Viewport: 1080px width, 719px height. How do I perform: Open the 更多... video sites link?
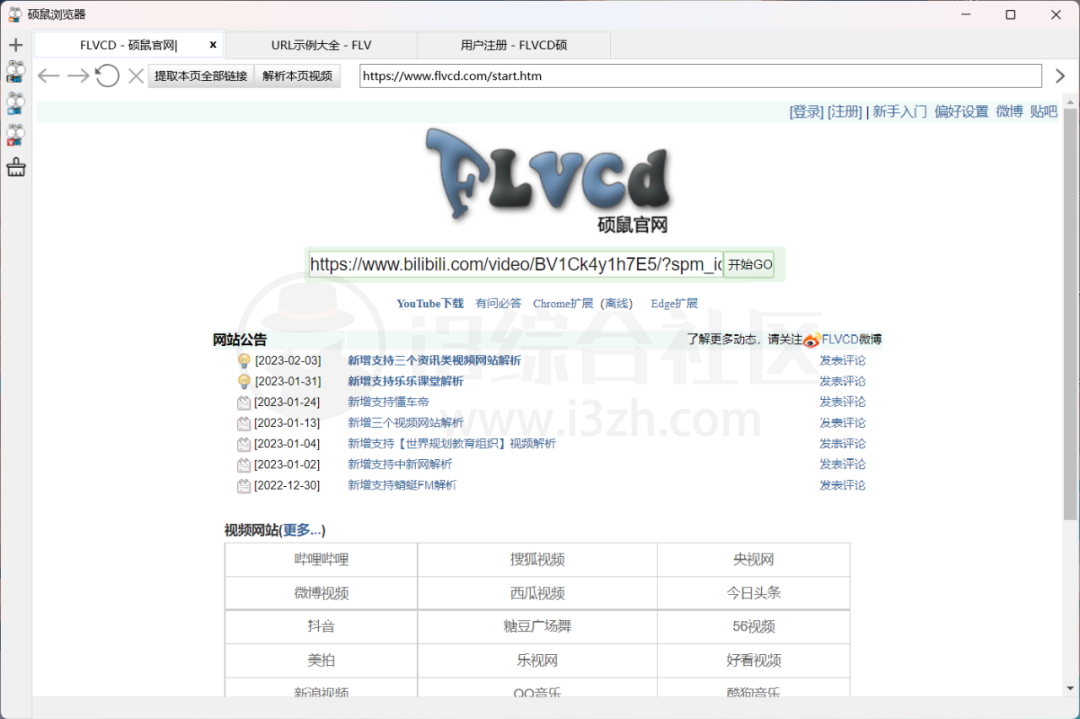[302, 530]
